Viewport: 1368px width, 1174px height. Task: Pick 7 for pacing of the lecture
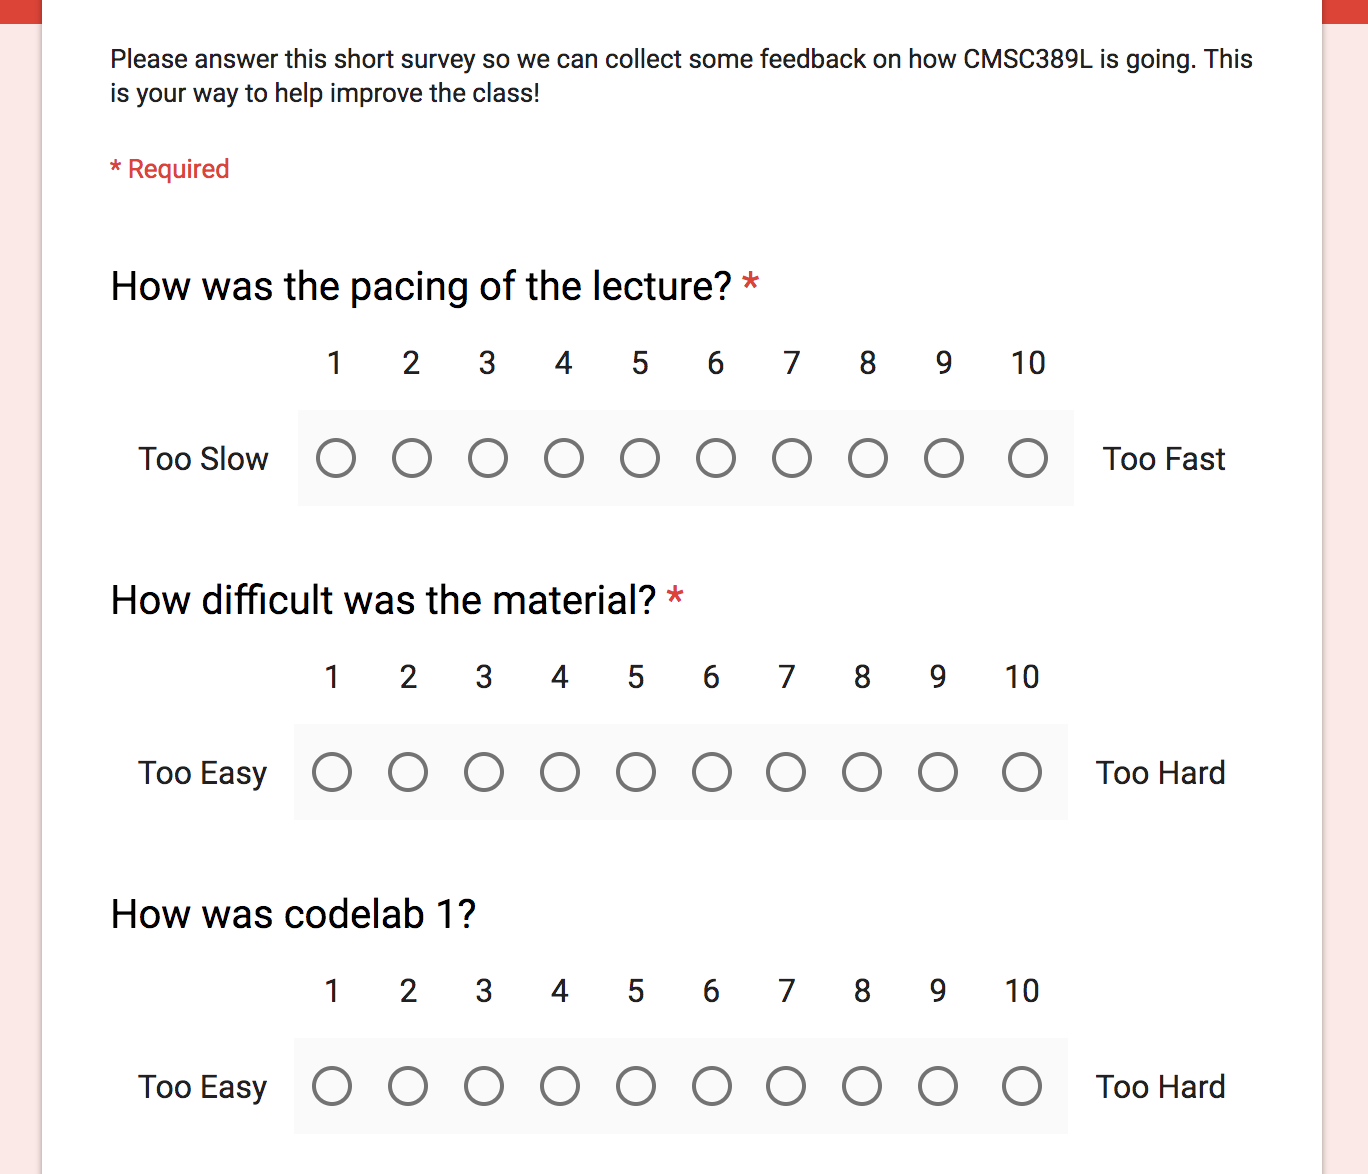[792, 459]
